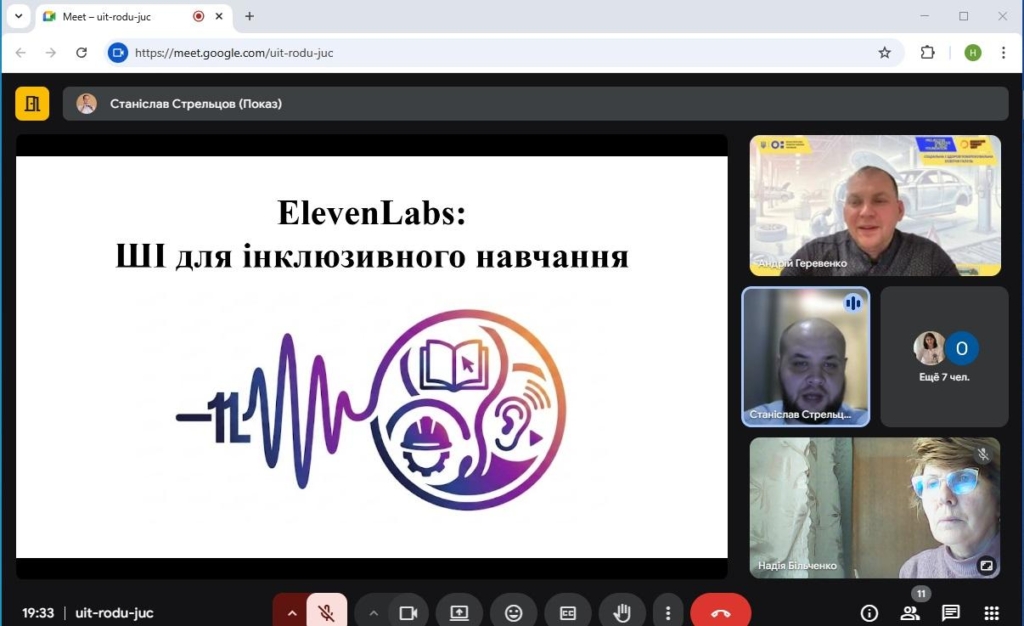Select Надія Більченко's video tile

875,507
